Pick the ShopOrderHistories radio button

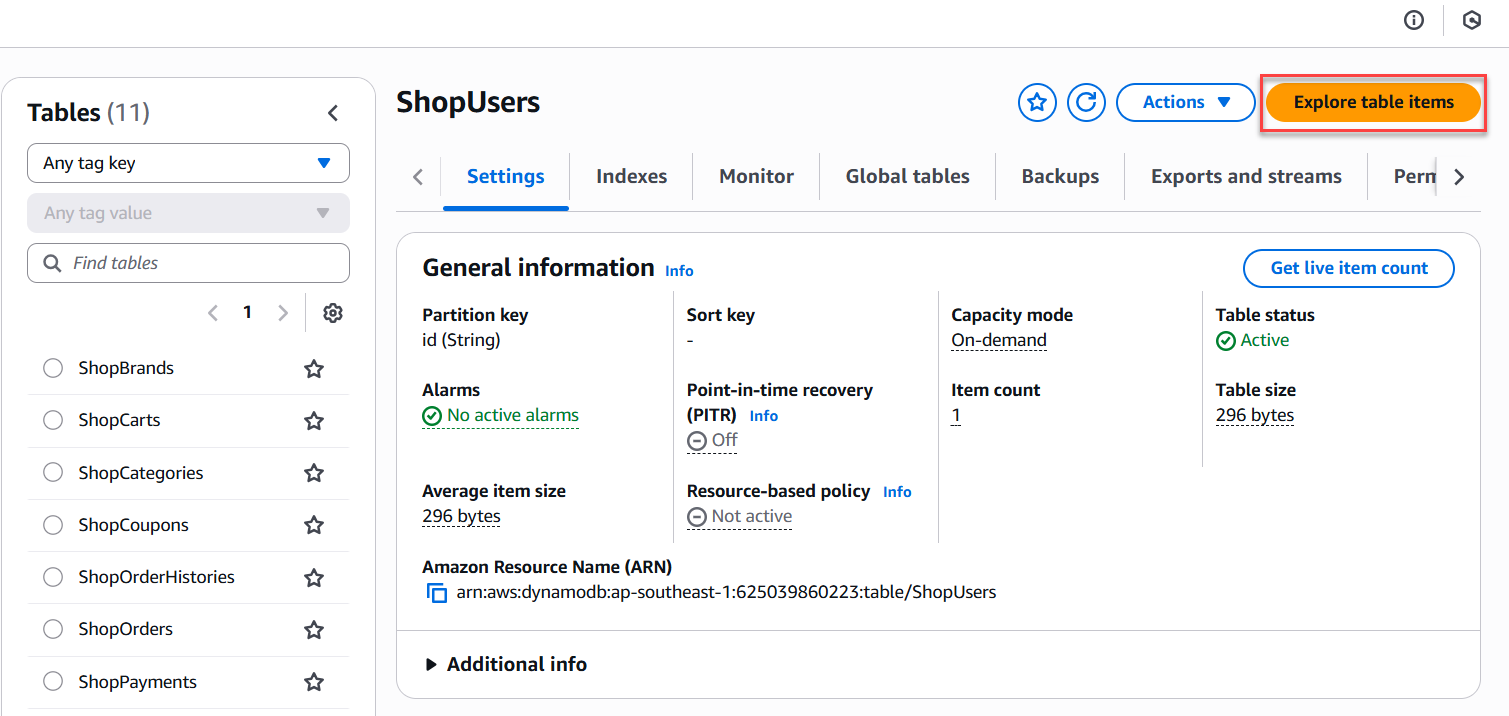pyautogui.click(x=53, y=577)
